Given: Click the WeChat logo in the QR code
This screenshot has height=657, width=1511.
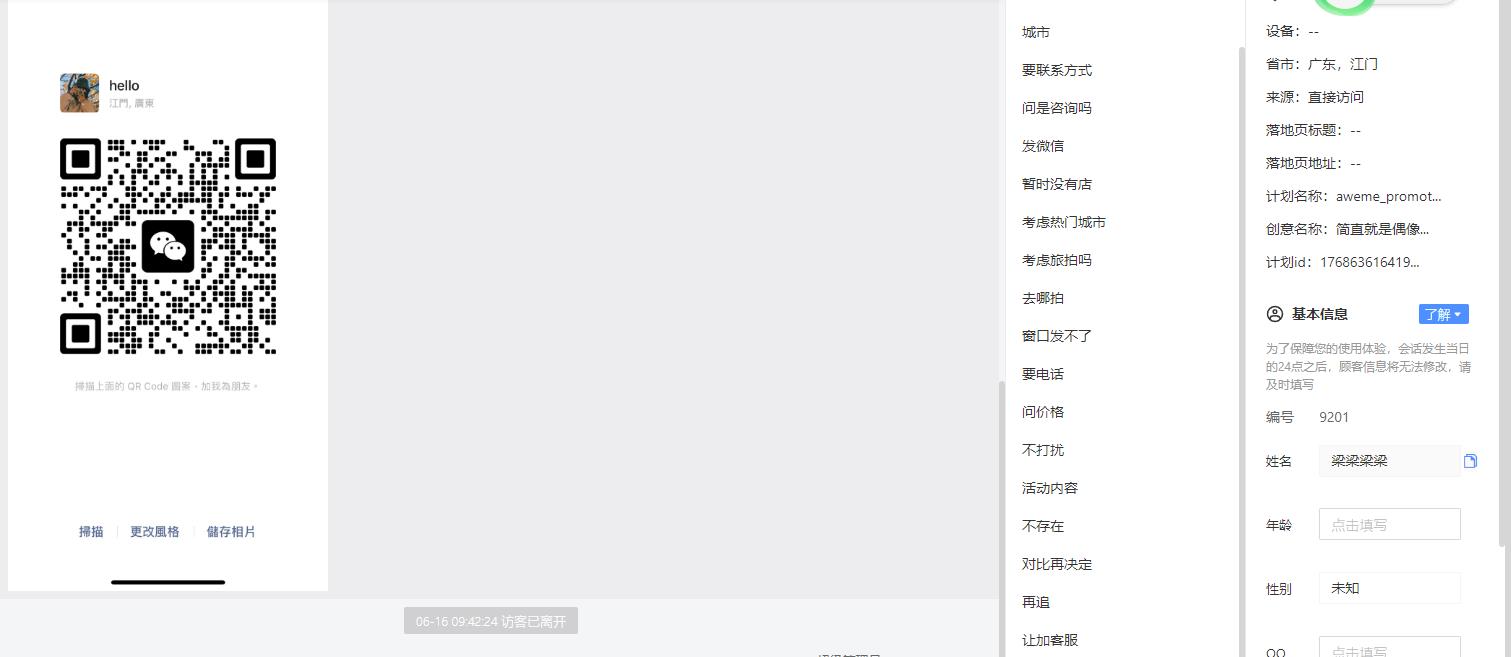Looking at the screenshot, I should (x=168, y=246).
